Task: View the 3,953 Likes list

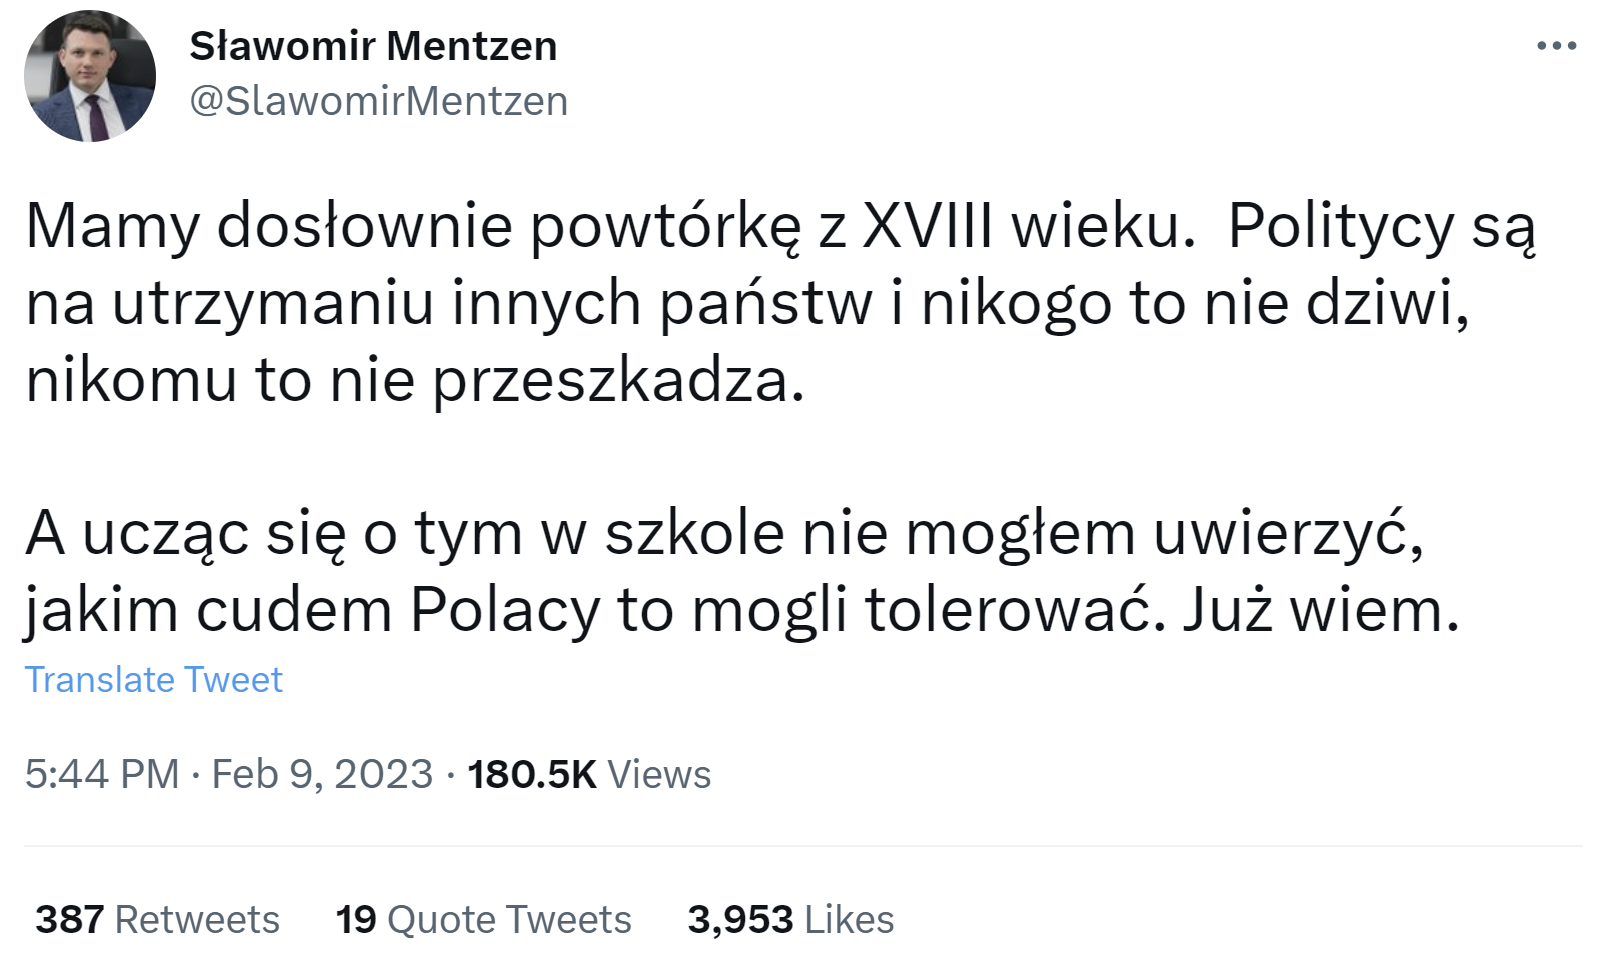Action: (790, 919)
